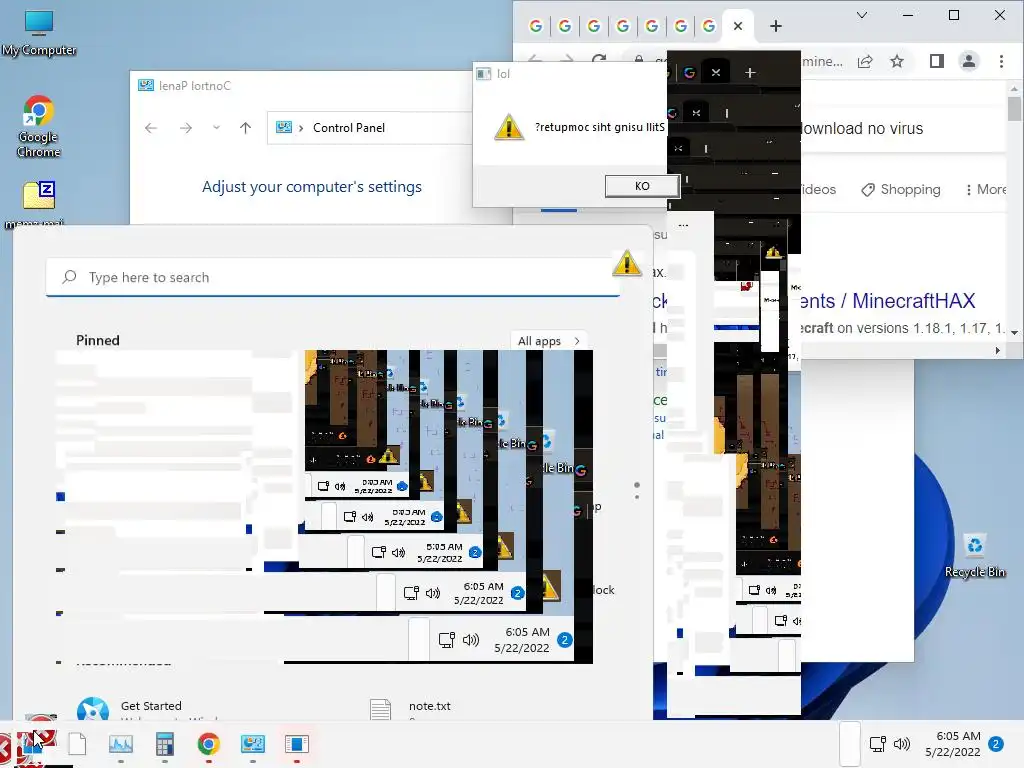Click Chrome vertical scrollbar thumb

point(1014,108)
